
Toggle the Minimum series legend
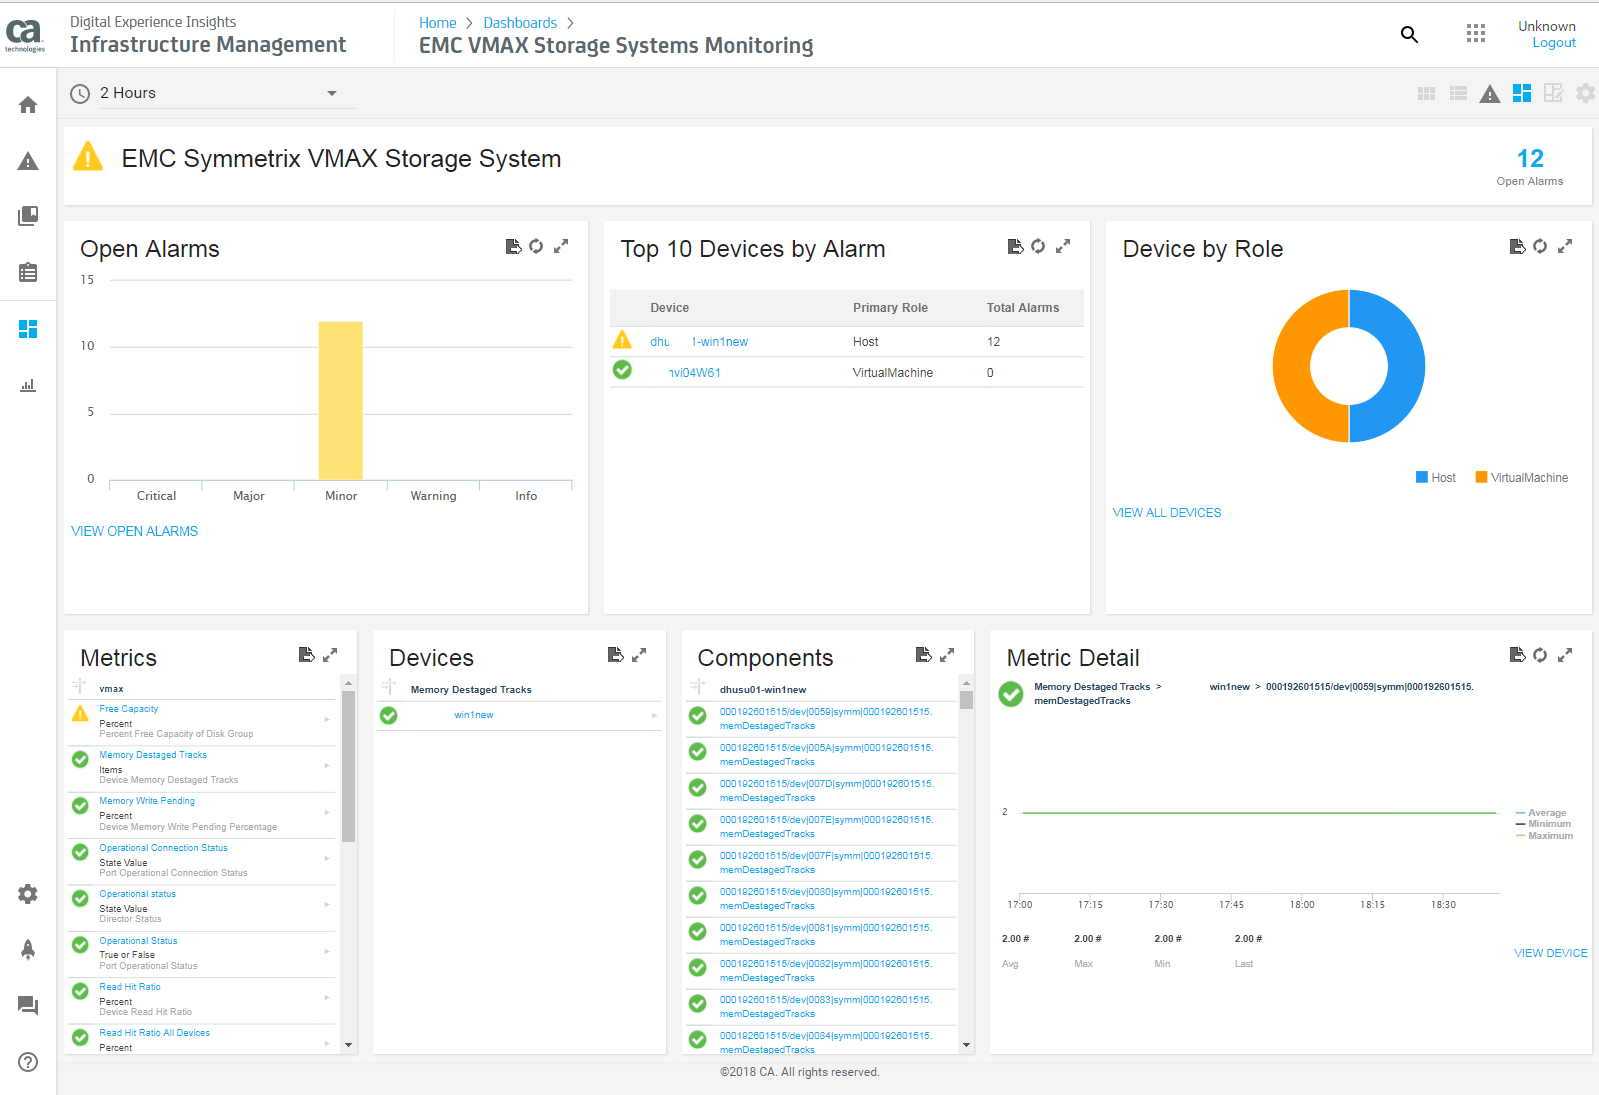[1544, 824]
